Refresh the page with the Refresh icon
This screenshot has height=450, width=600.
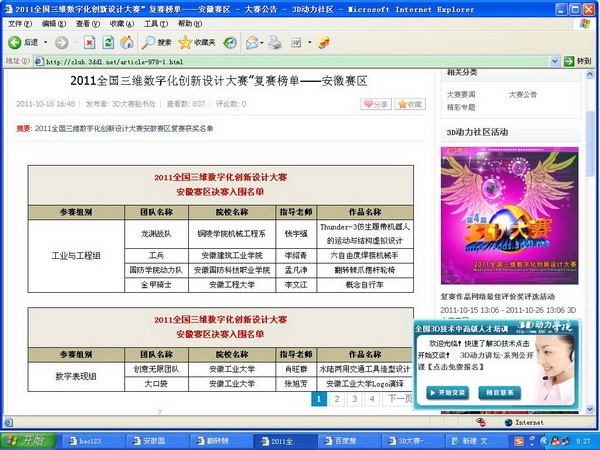tap(107, 42)
